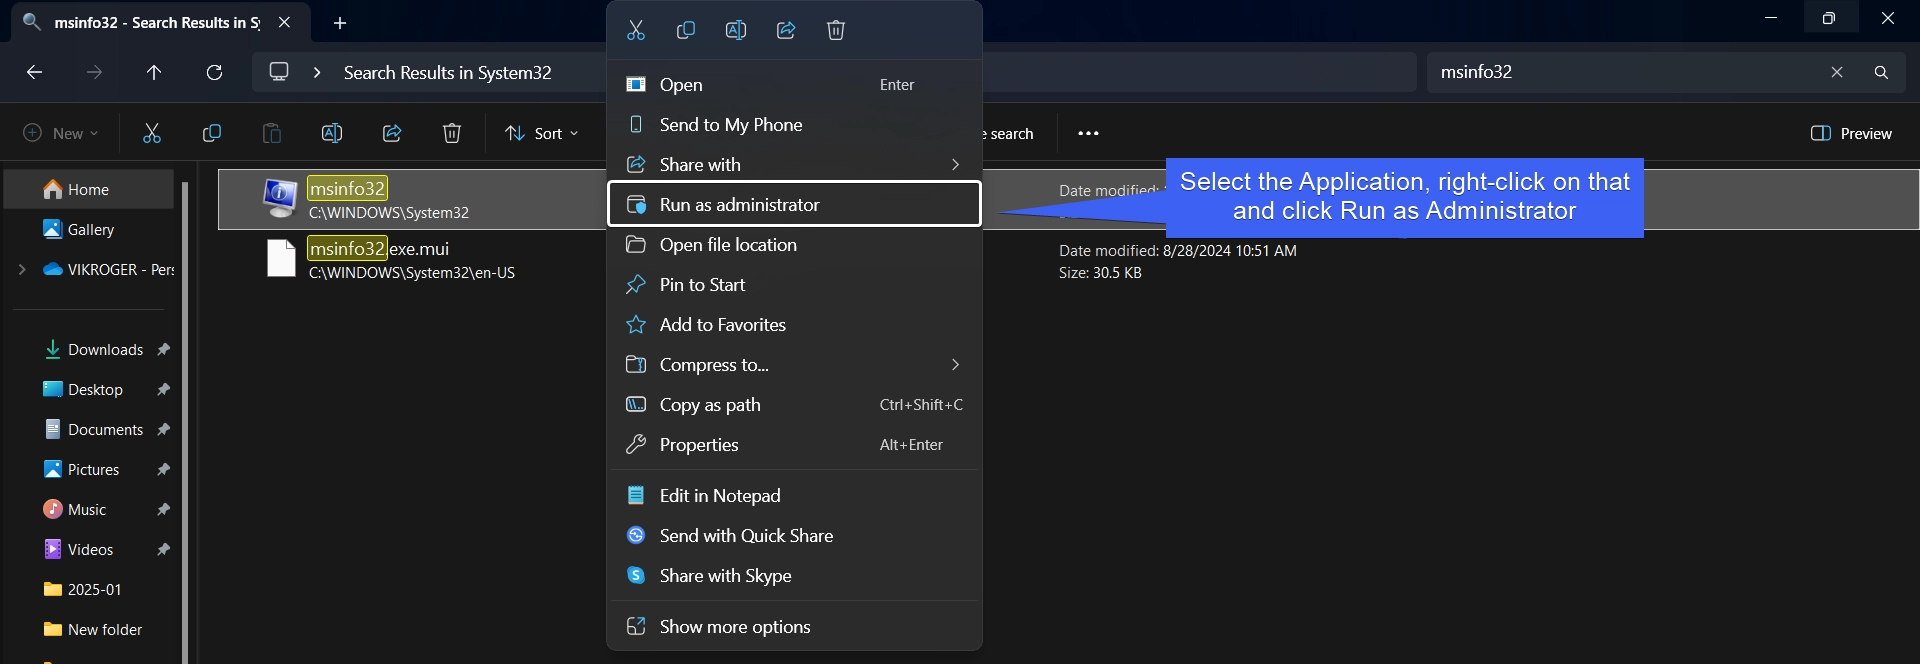Go forward with the right arrow

[x=94, y=72]
